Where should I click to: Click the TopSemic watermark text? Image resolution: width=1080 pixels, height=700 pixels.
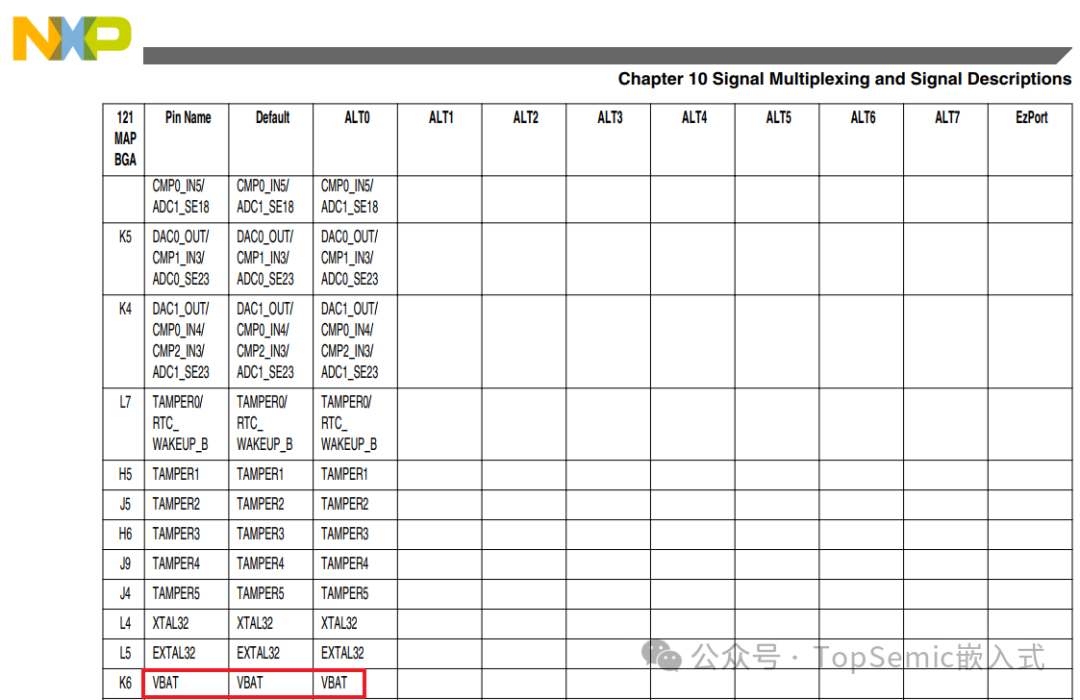pos(928,657)
